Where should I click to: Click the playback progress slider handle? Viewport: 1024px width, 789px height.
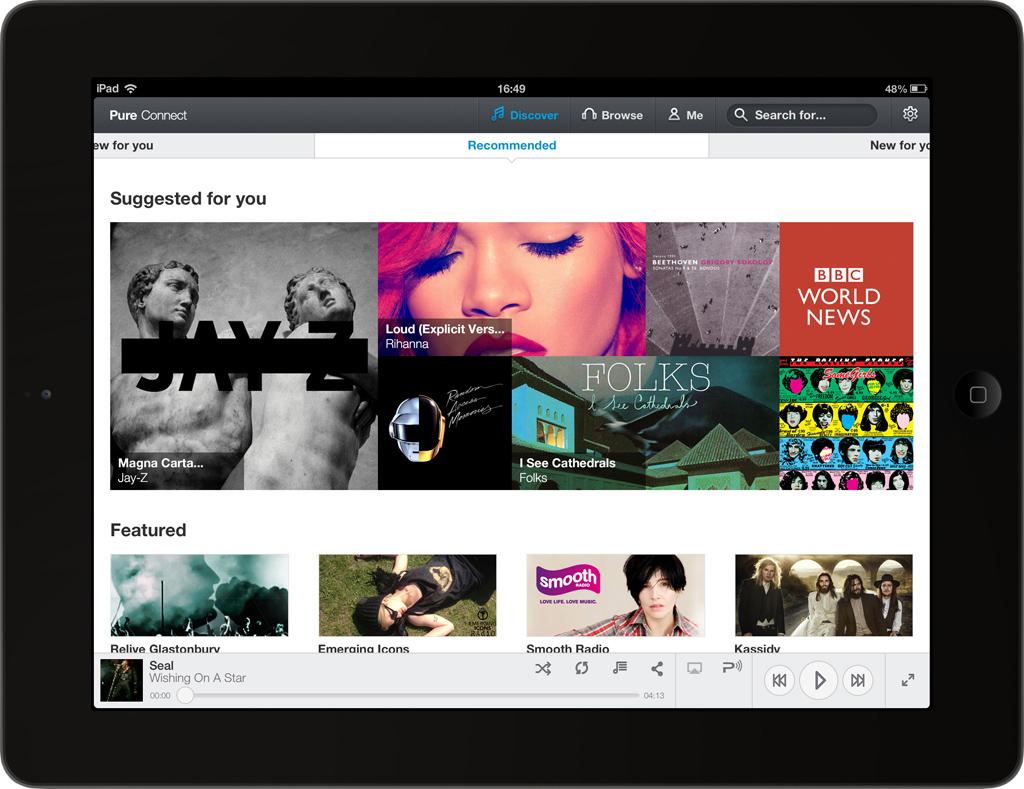(185, 695)
